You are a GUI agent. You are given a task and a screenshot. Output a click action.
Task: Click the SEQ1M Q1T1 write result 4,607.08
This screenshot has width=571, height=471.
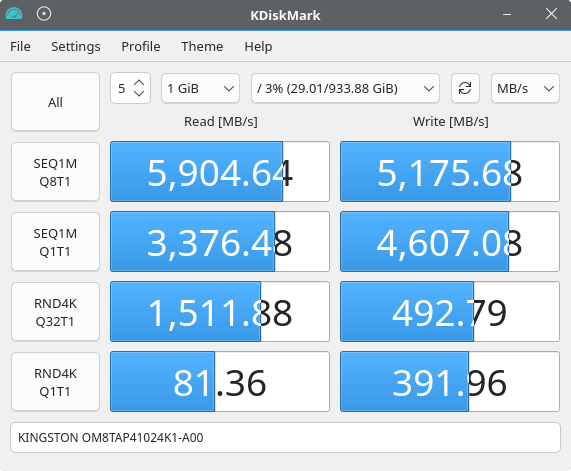(x=450, y=242)
